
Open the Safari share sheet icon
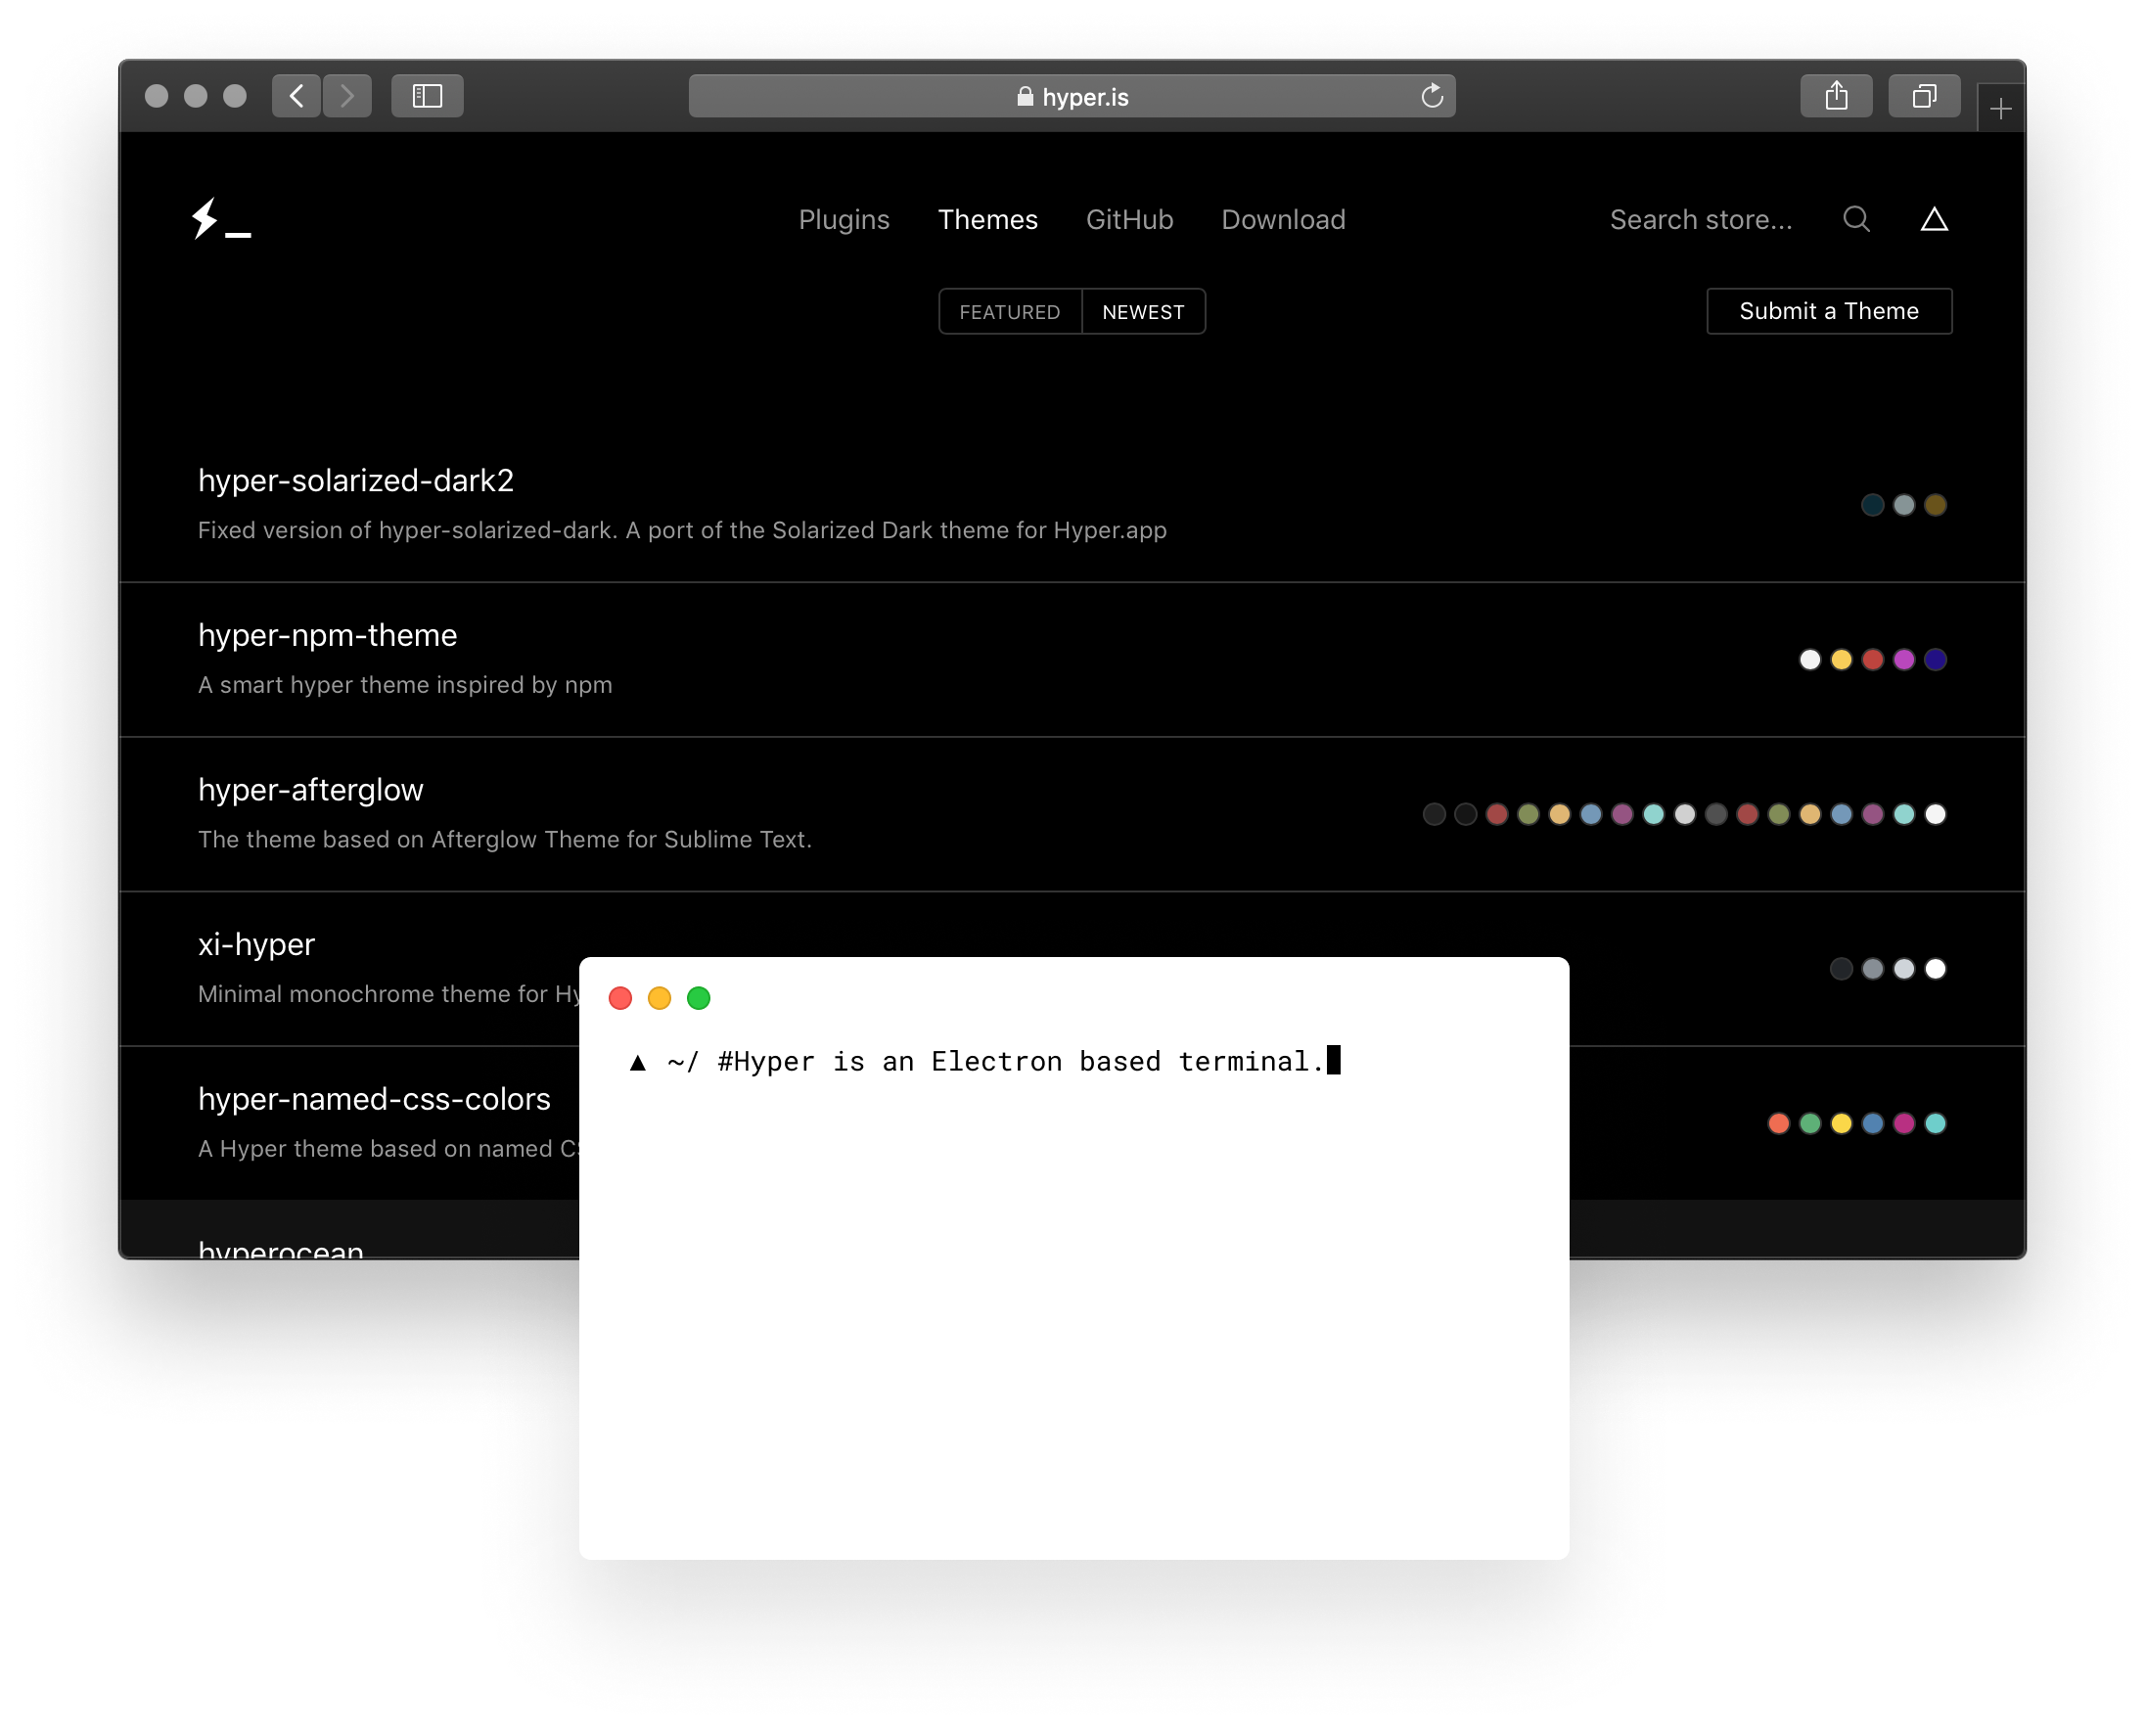1836,96
